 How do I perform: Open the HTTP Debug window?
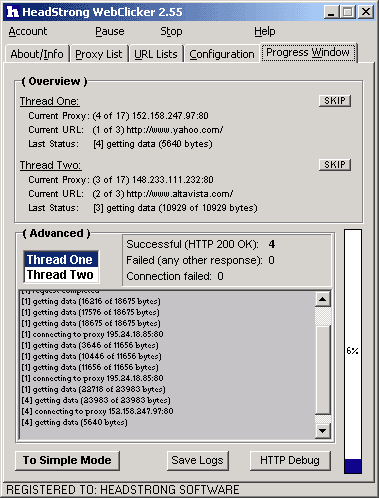pyautogui.click(x=290, y=460)
